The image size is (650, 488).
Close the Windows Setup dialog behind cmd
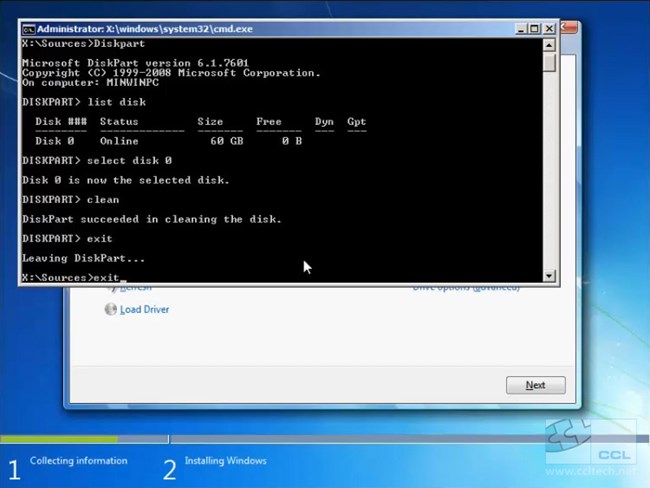[x=569, y=28]
